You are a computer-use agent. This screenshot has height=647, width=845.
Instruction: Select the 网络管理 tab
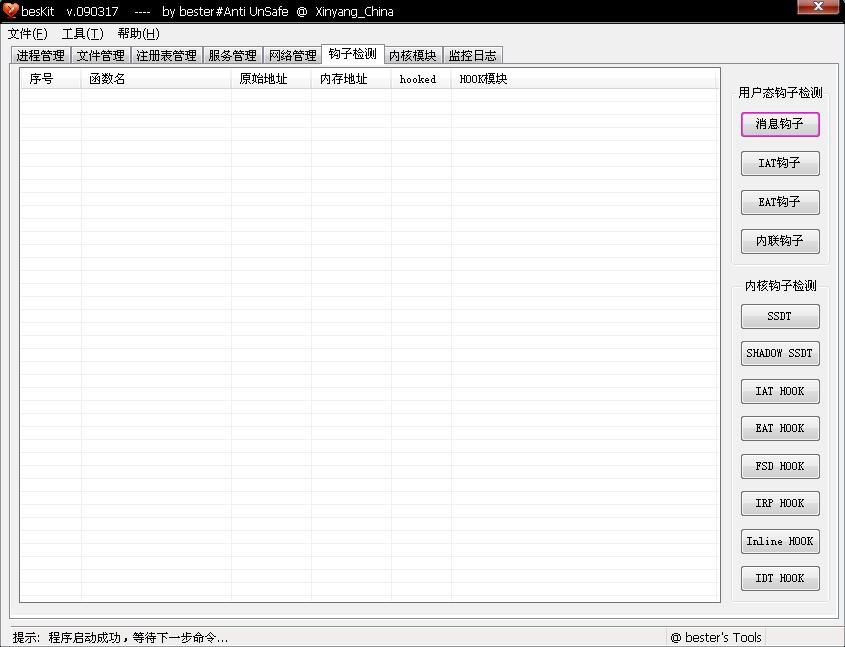(x=292, y=56)
